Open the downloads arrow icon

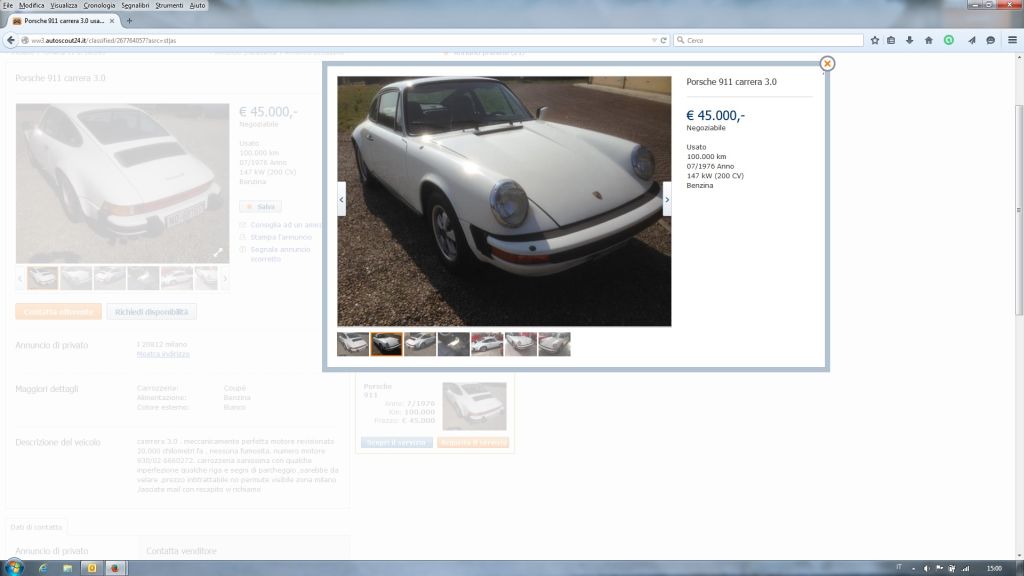(x=909, y=40)
